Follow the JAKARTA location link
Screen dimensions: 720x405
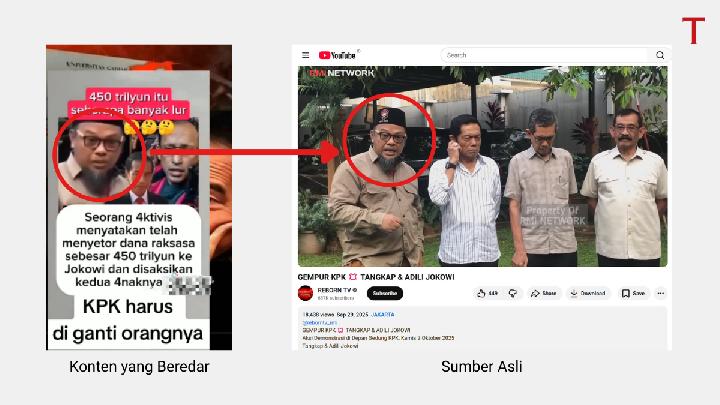[382, 315]
